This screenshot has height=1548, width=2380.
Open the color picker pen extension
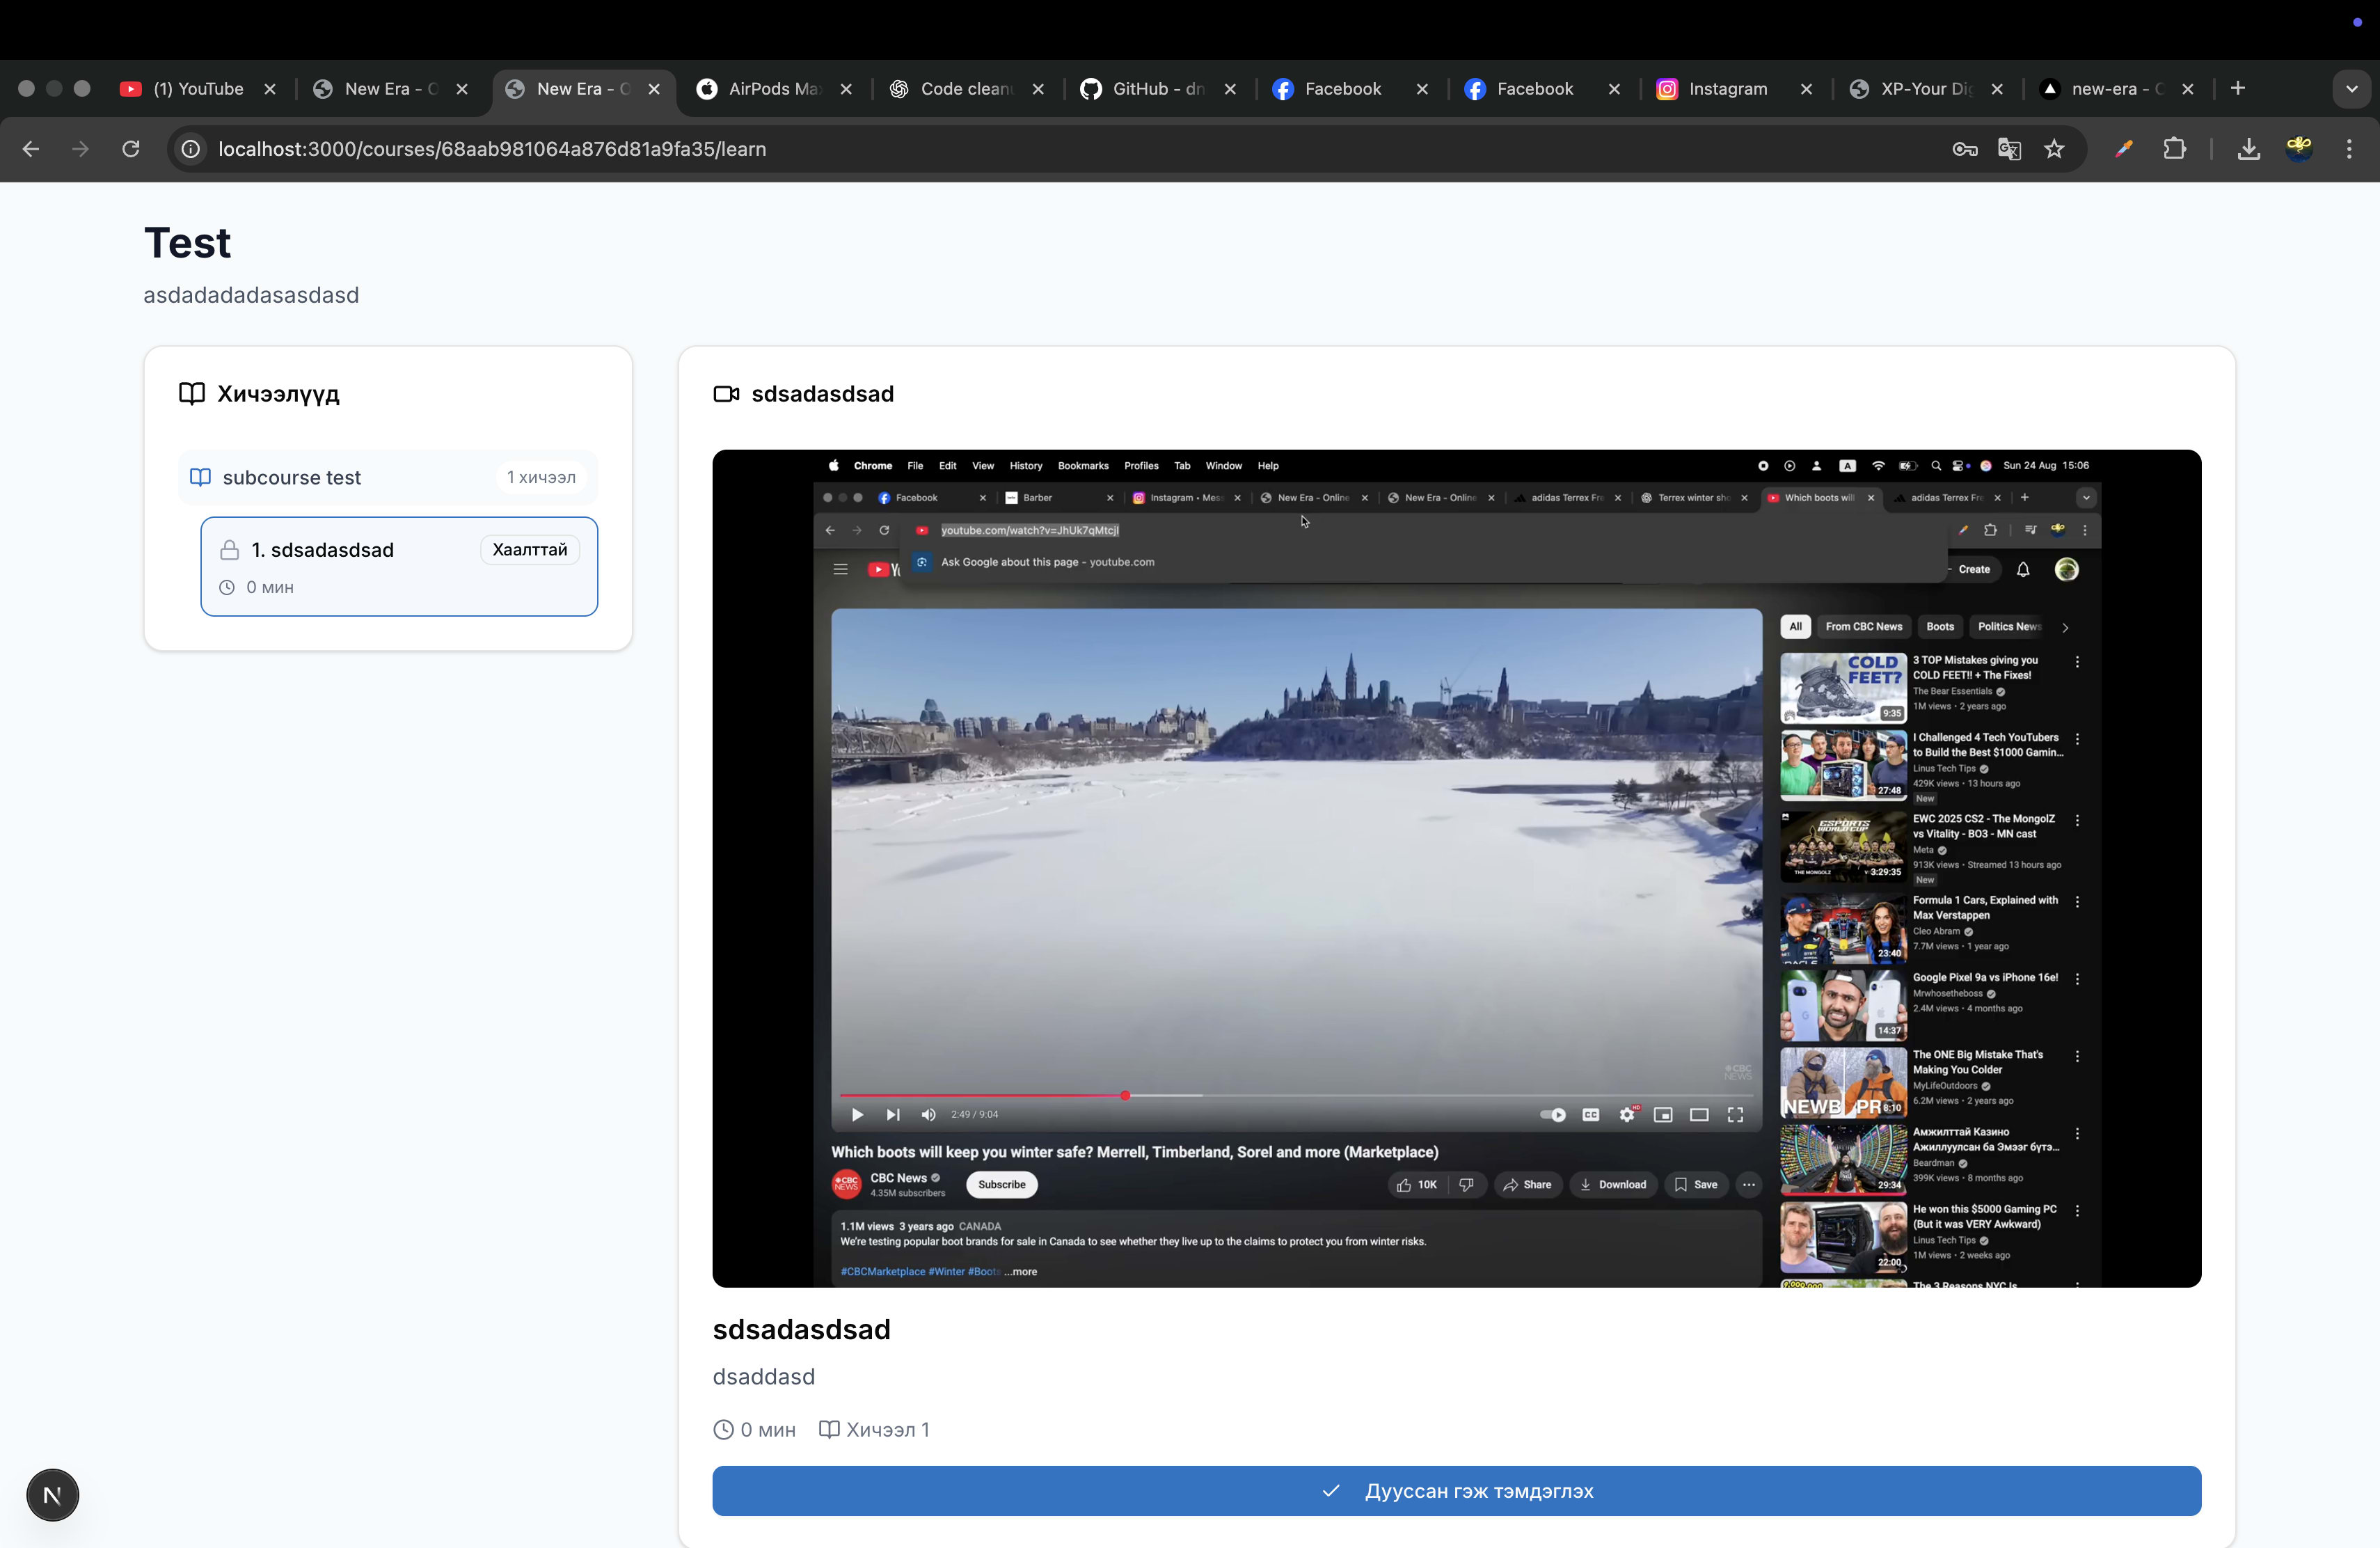[2124, 149]
